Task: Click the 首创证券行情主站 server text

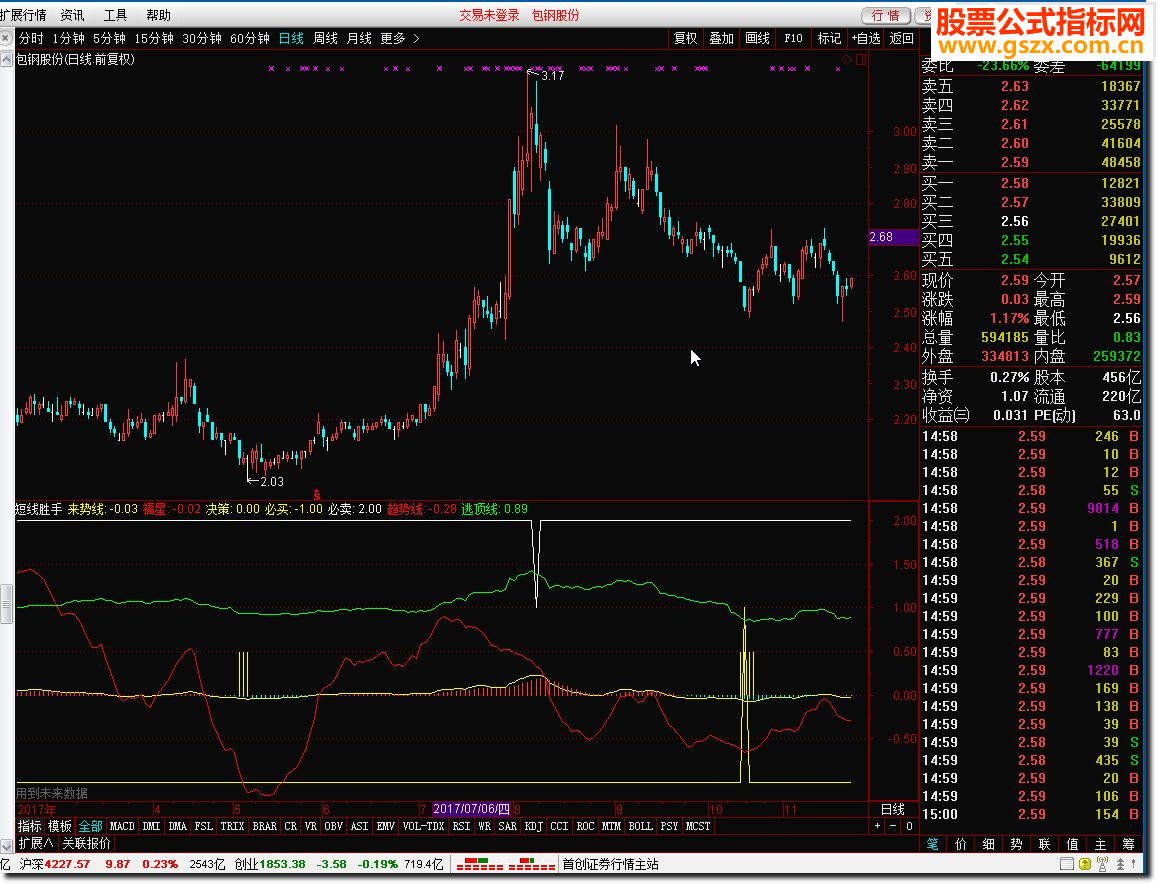Action: pyautogui.click(x=610, y=864)
